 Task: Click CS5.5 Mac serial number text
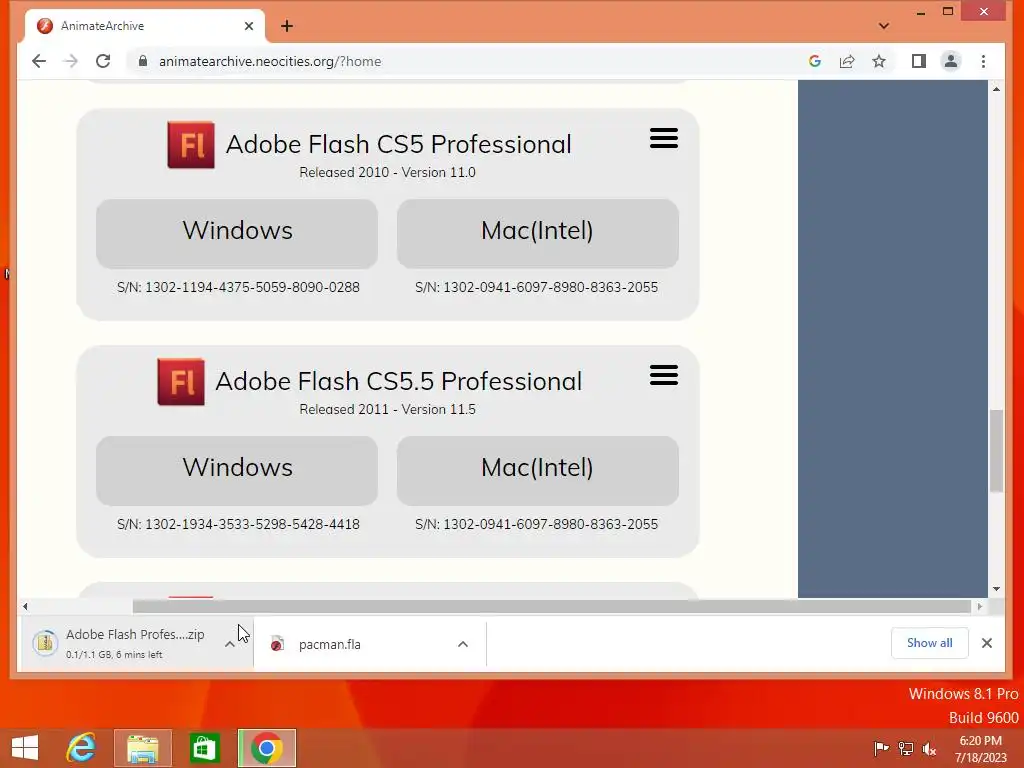coord(536,524)
